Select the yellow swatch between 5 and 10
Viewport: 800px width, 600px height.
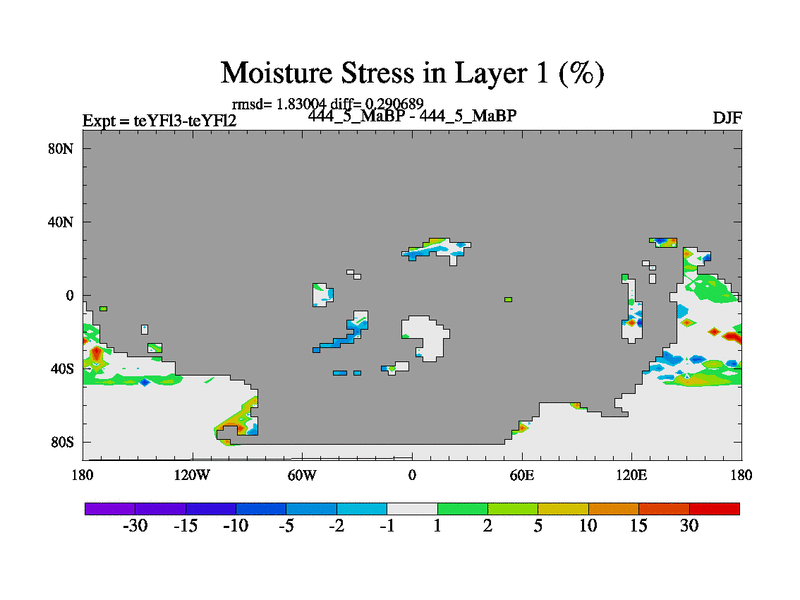(x=563, y=509)
